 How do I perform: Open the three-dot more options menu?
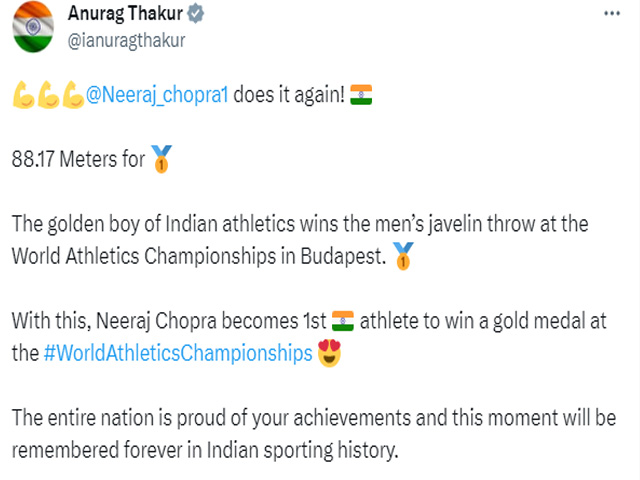[x=612, y=13]
